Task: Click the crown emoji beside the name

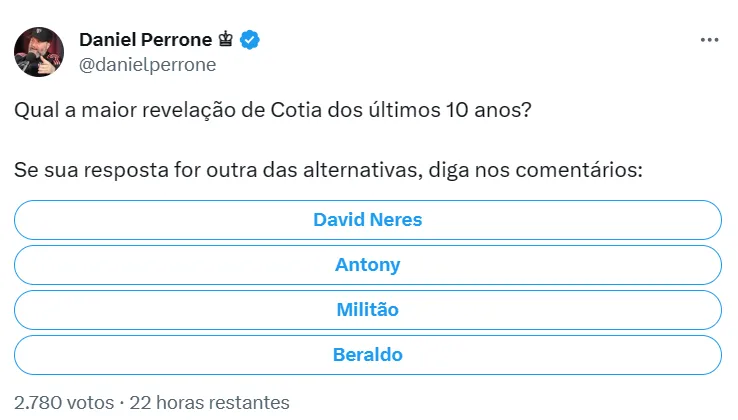Action: (227, 40)
